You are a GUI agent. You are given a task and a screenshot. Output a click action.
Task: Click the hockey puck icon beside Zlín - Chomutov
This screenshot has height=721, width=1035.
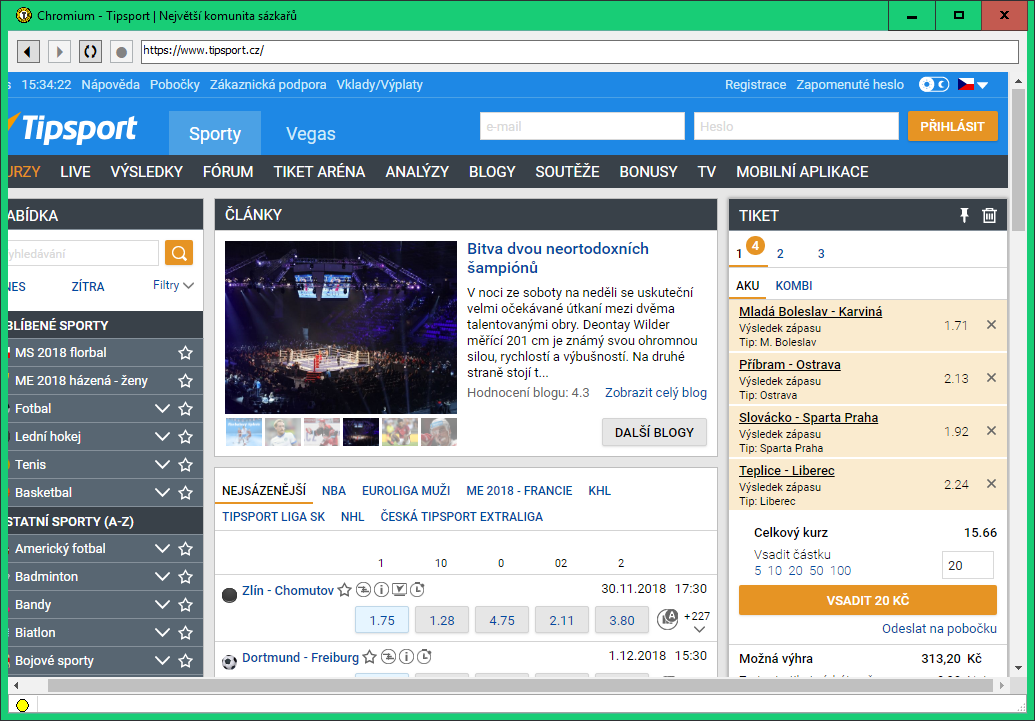[x=229, y=596]
